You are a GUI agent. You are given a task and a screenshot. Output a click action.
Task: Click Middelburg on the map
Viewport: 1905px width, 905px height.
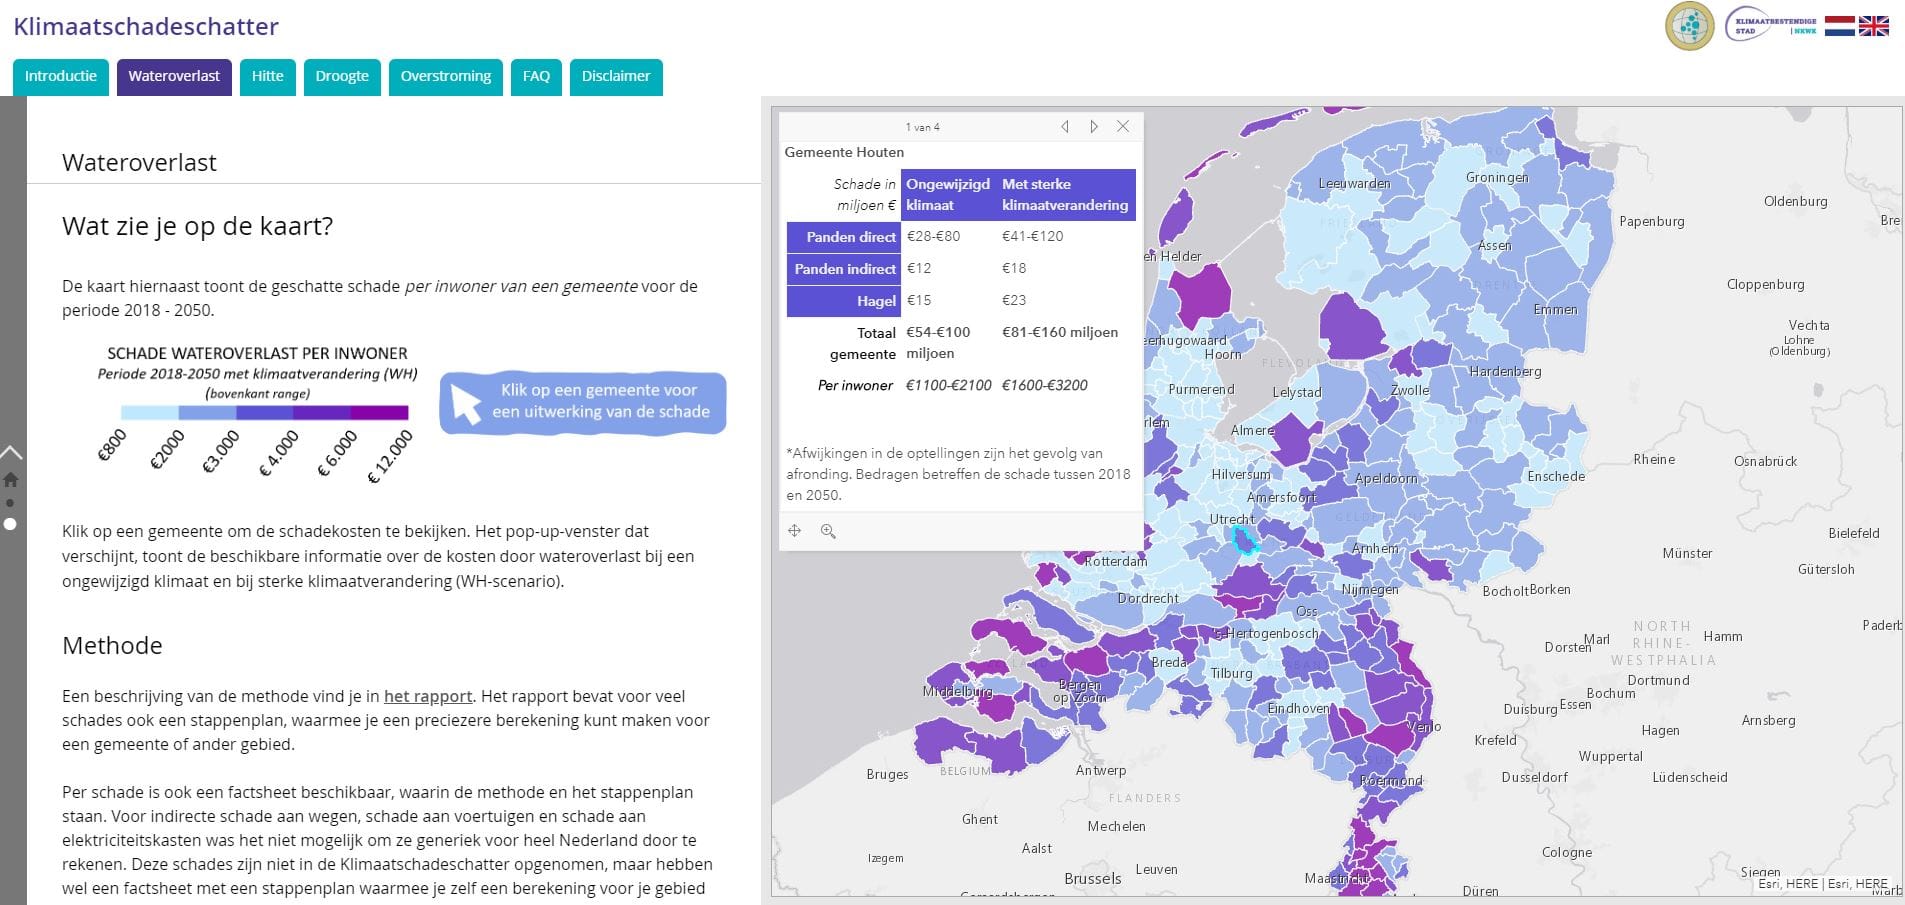coord(957,691)
